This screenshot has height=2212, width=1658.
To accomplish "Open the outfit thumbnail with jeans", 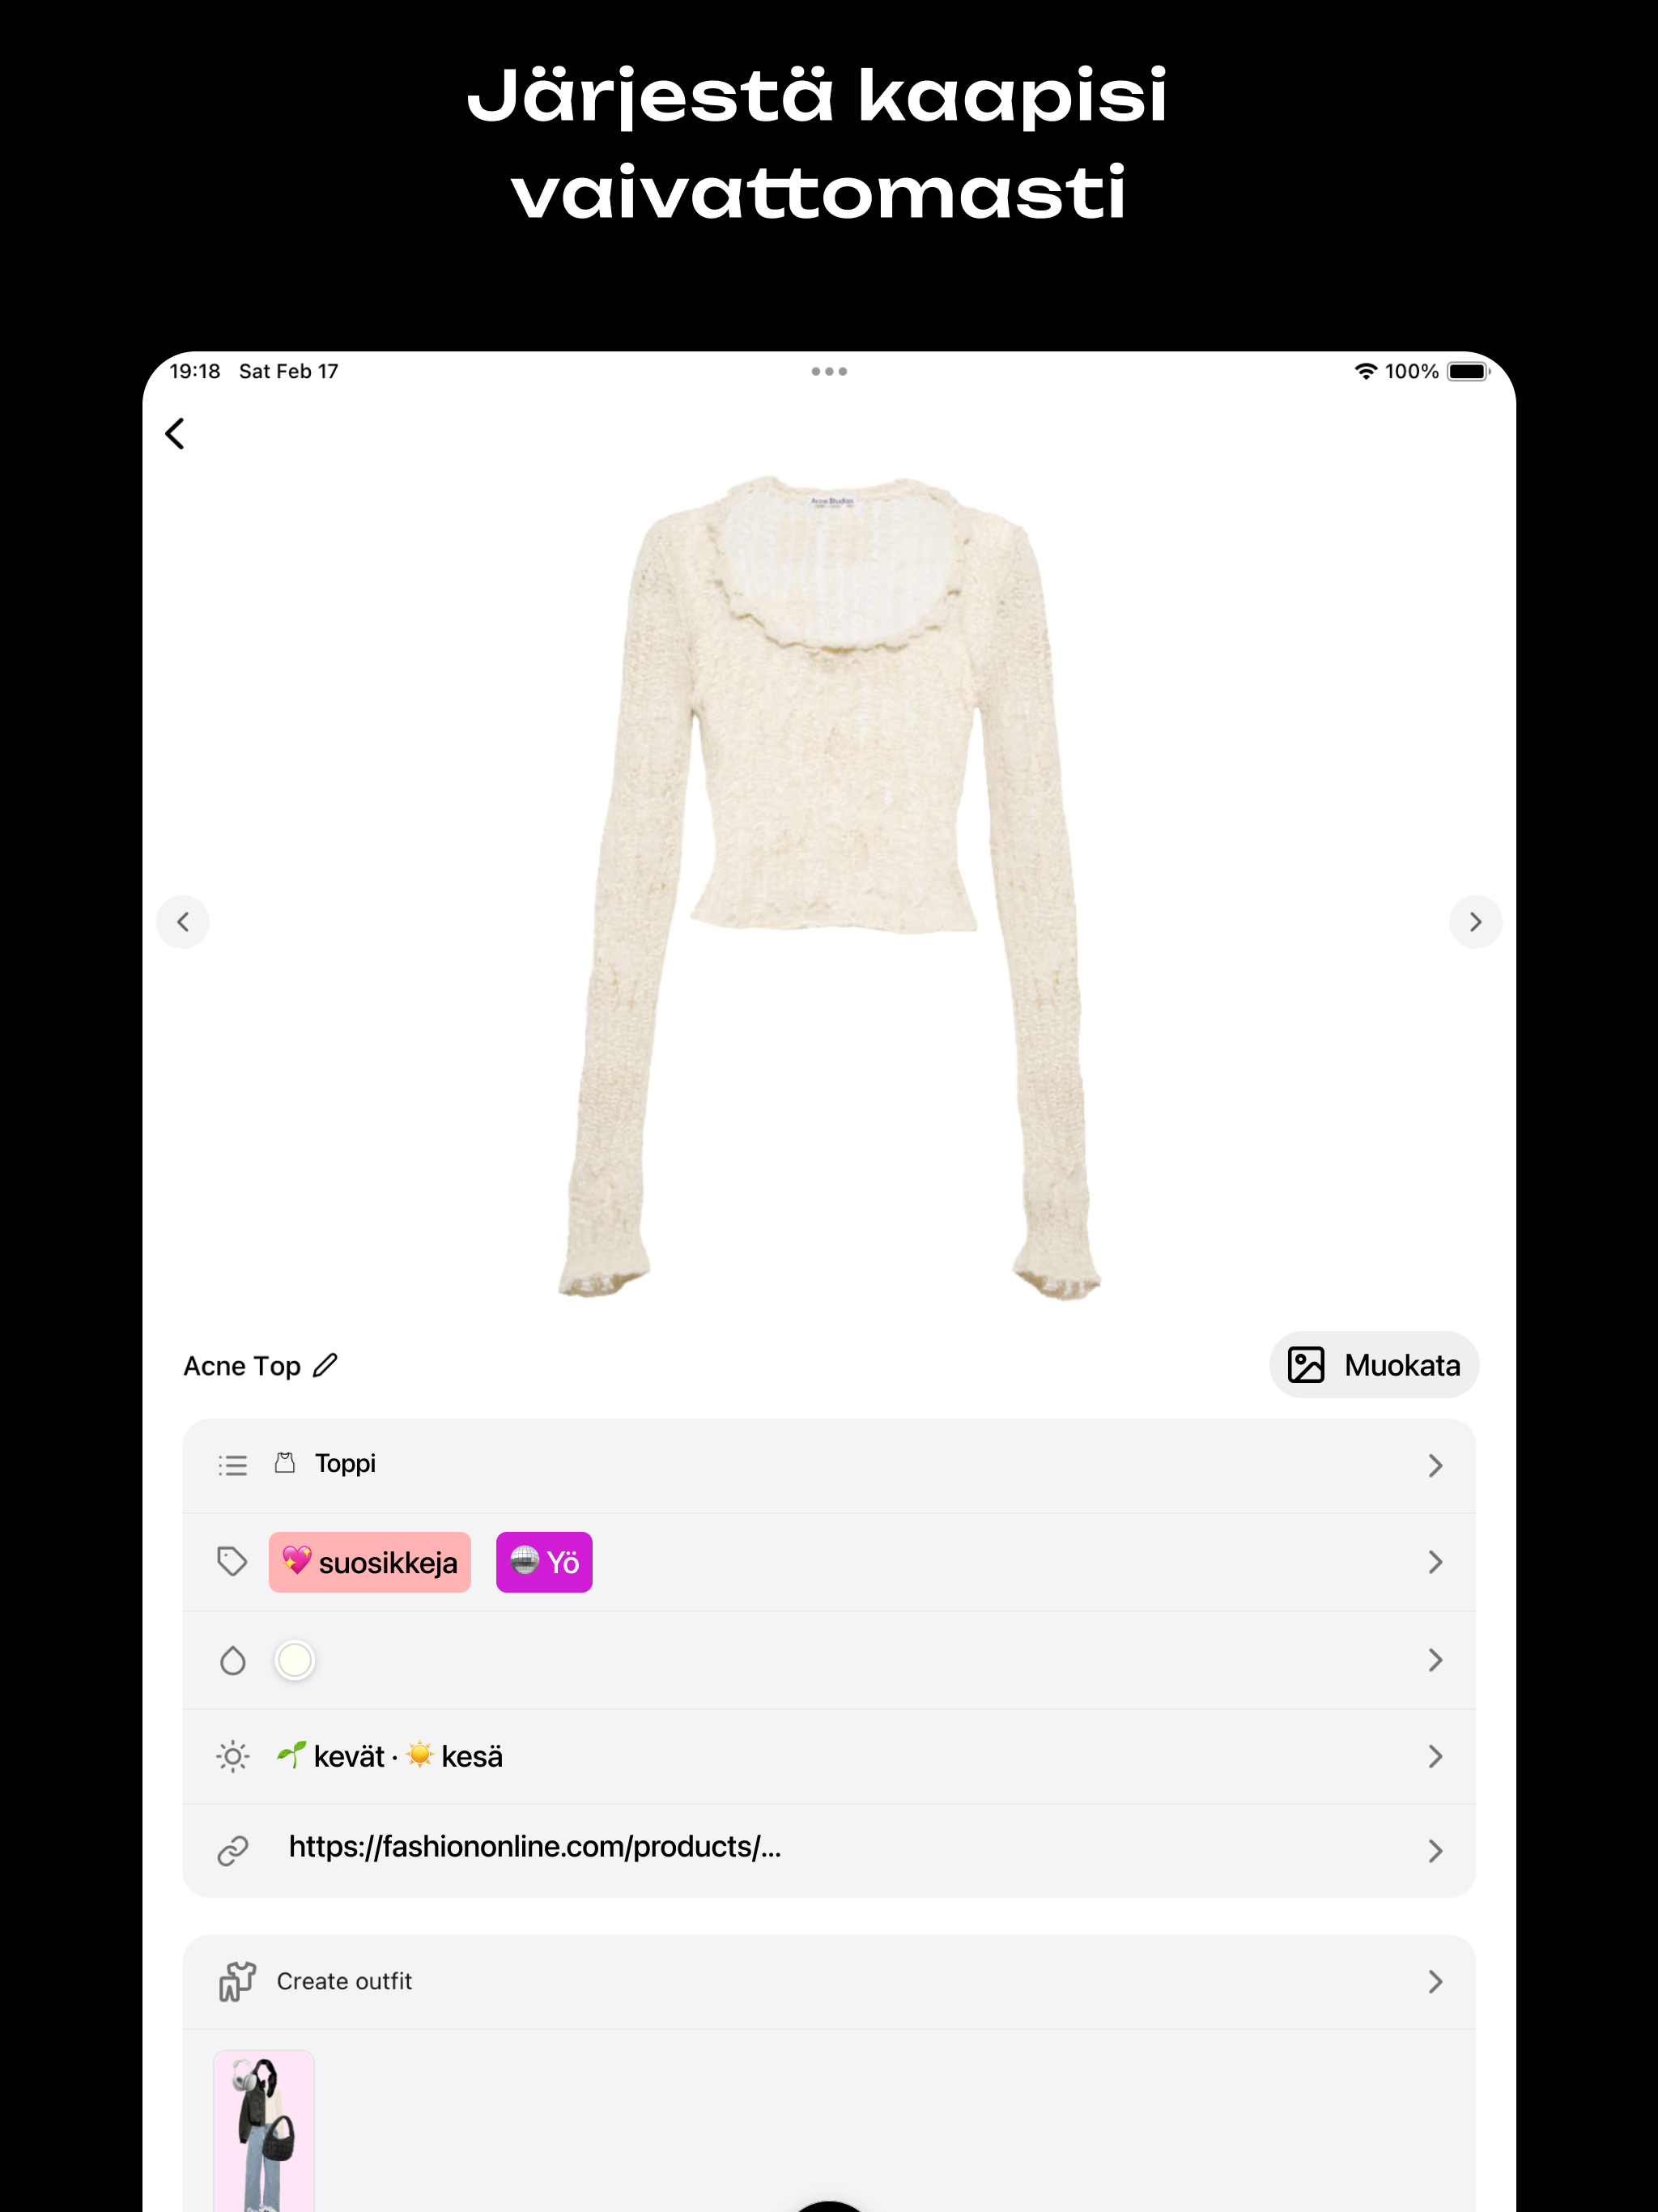I will (x=264, y=2130).
